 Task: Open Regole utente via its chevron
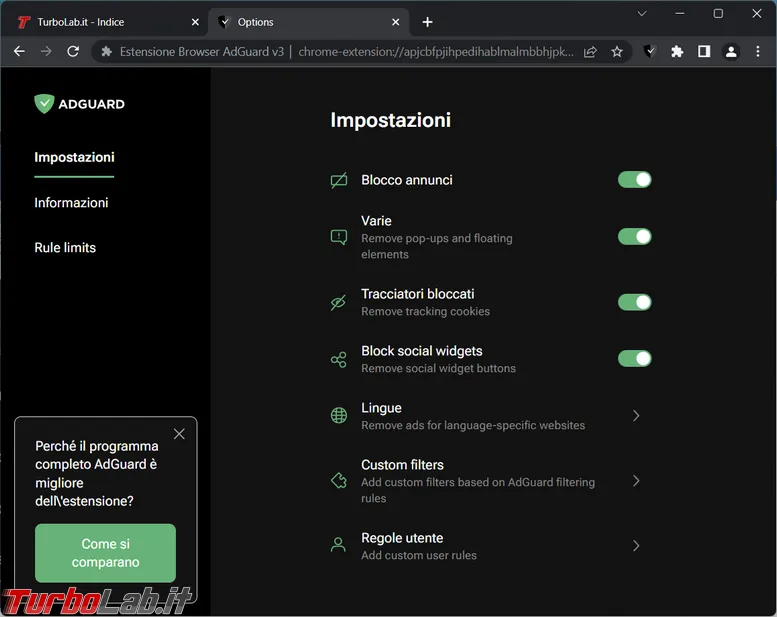tap(636, 546)
